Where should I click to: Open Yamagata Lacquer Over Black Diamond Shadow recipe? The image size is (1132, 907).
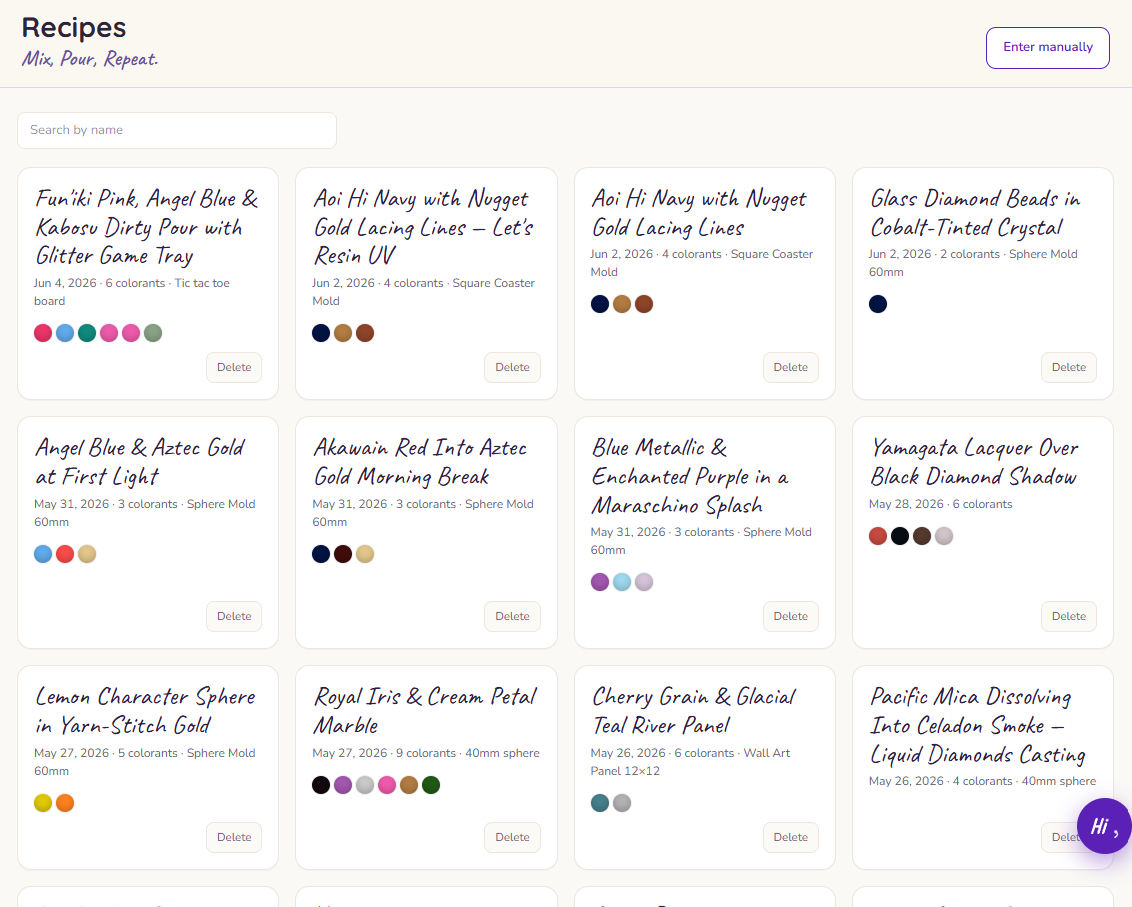point(974,462)
